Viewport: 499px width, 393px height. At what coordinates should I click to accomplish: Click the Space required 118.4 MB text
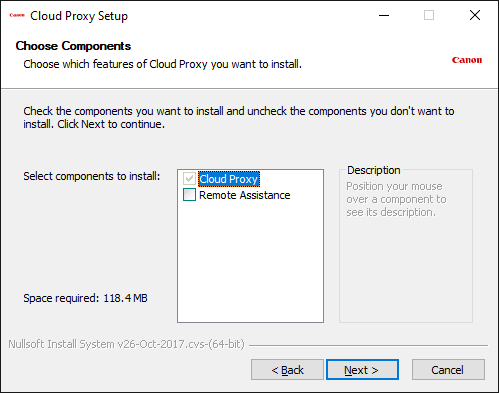coord(85,298)
